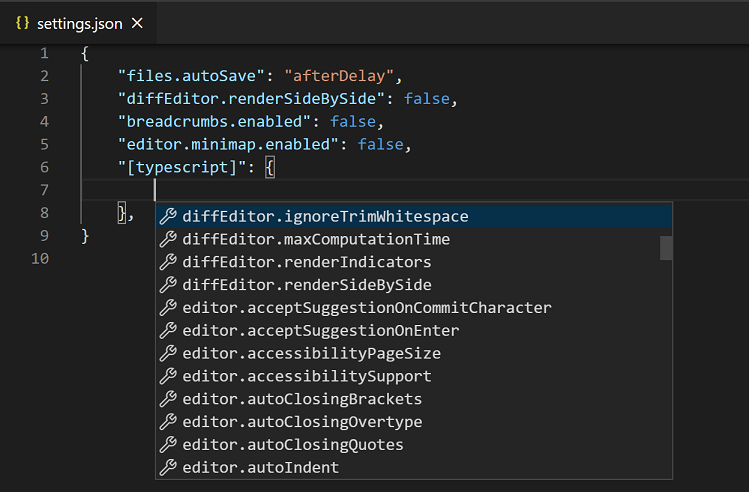Choose editor.acceptSuggestionOnCommitCharacter suggestion
Viewport: 749px width, 492px height.
tap(366, 307)
